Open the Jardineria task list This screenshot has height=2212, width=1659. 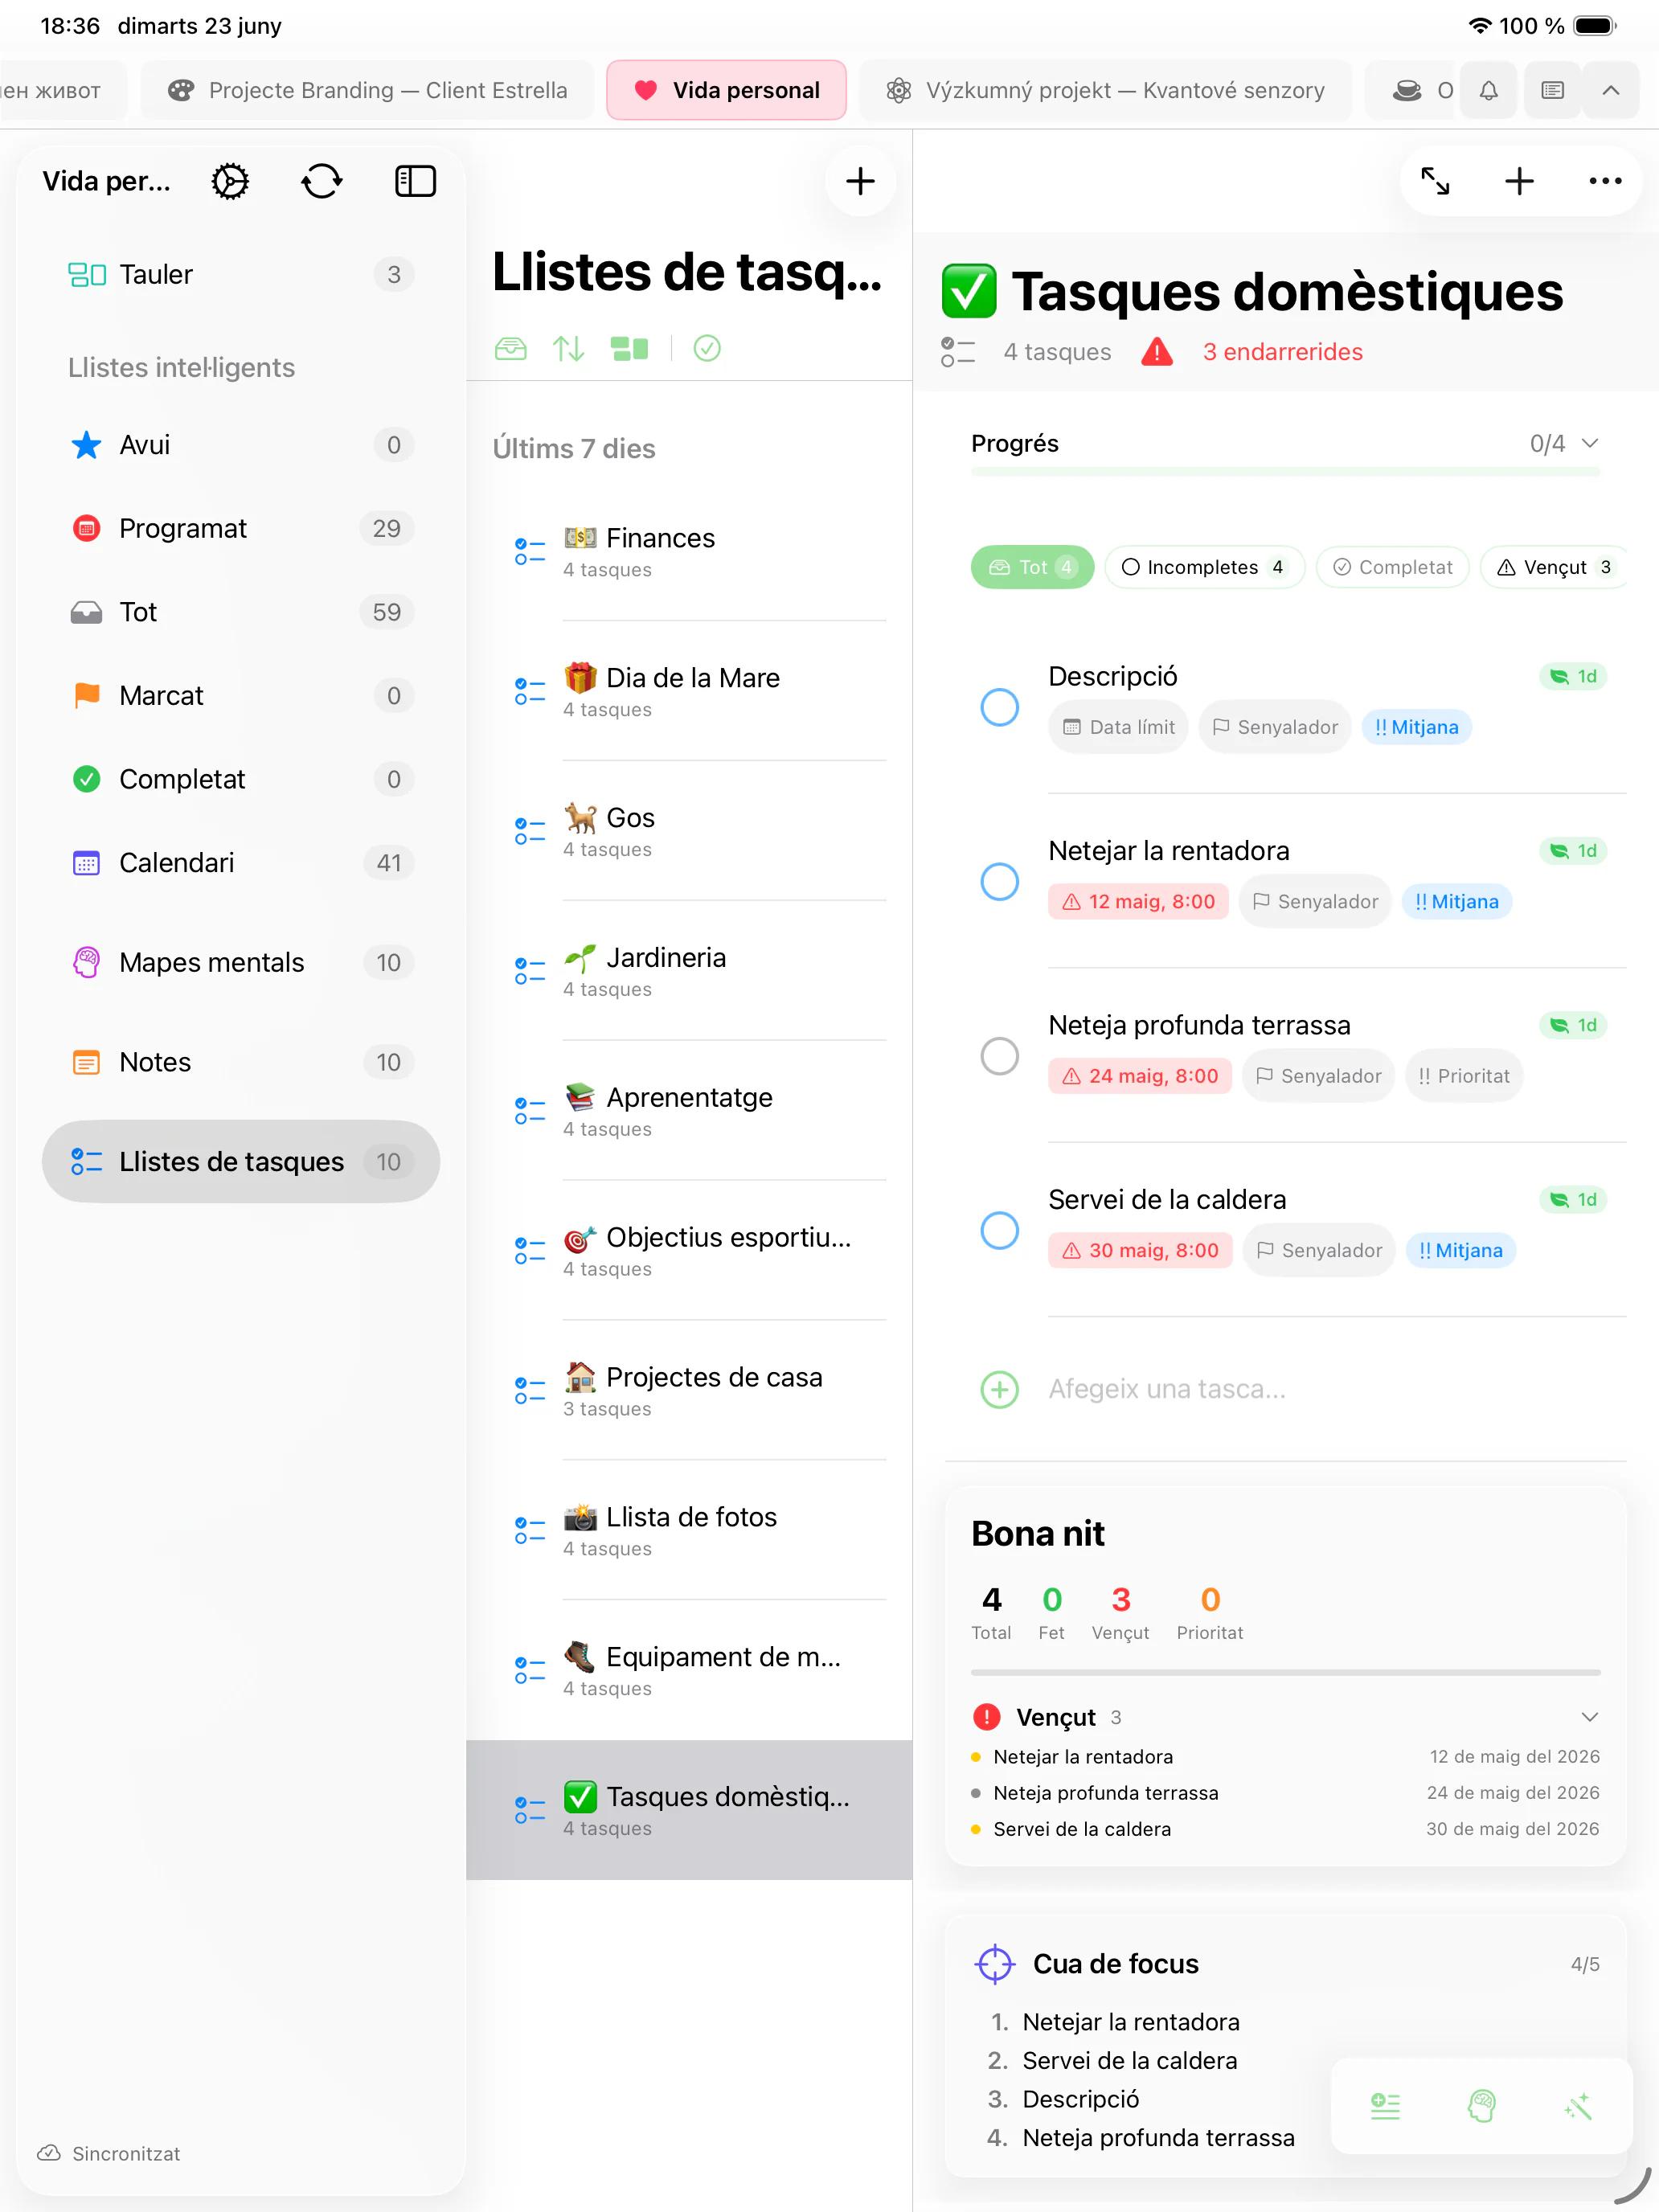click(x=689, y=971)
